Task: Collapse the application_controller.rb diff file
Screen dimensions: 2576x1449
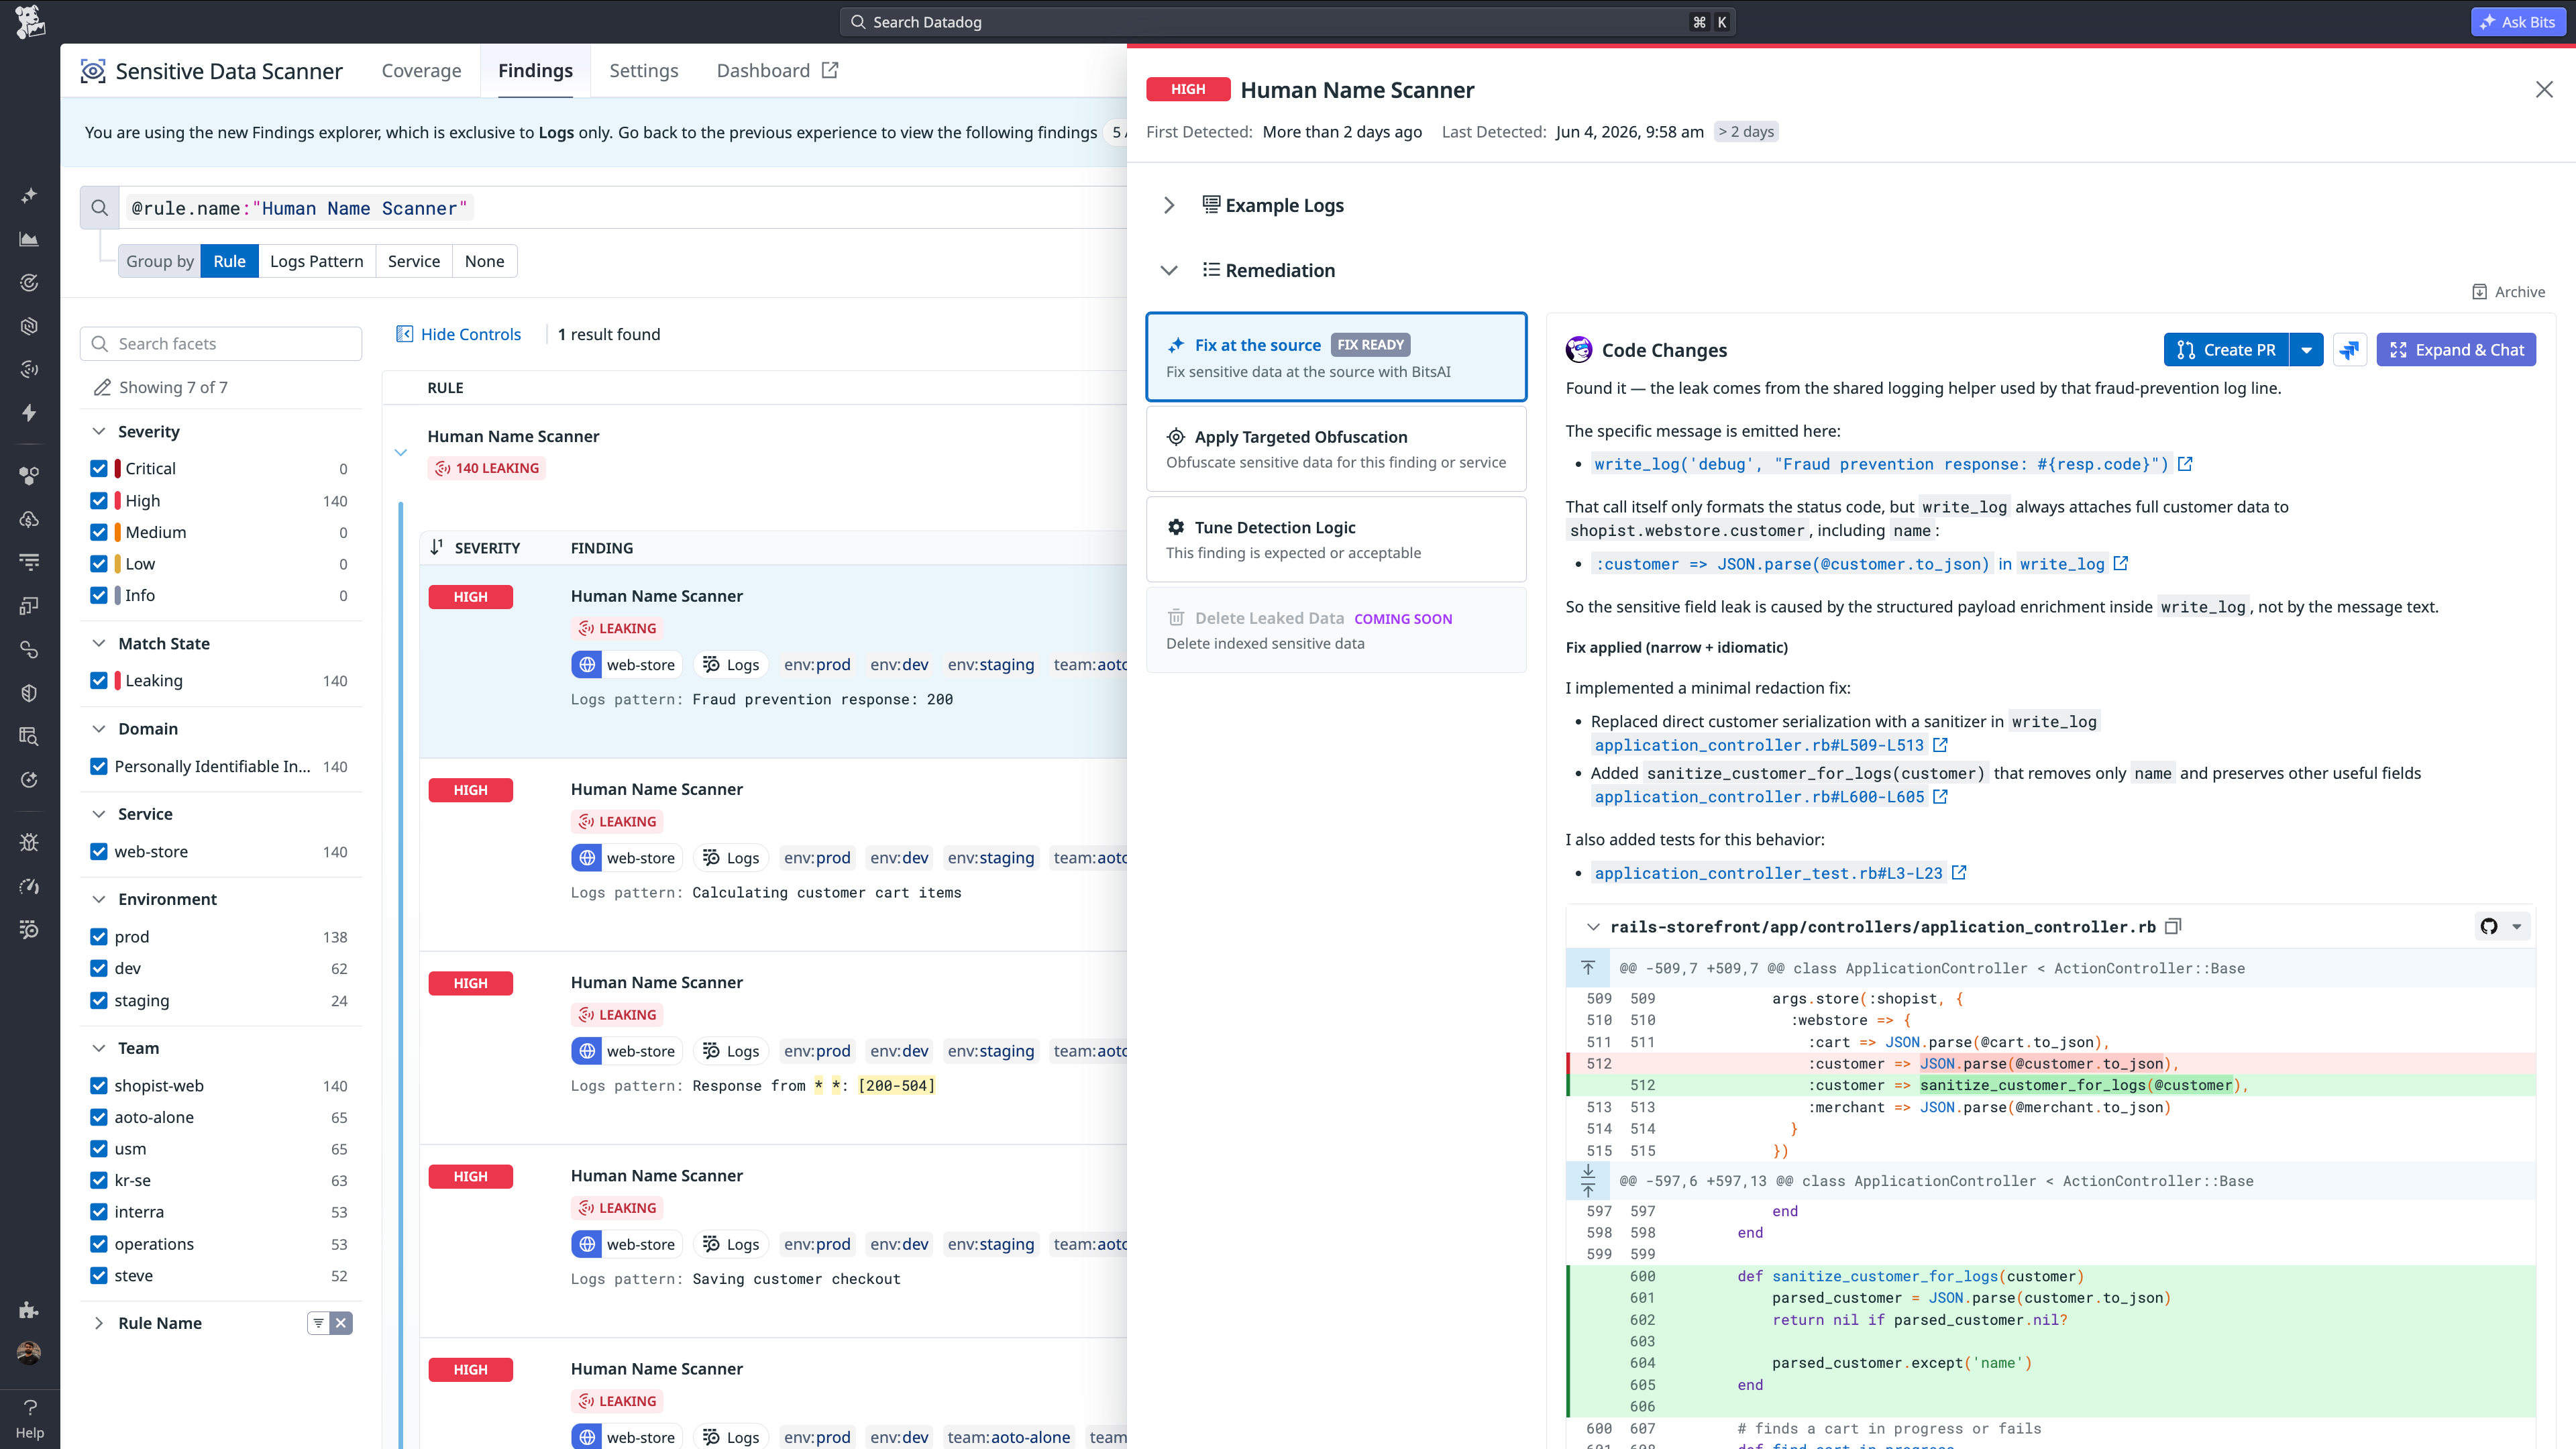Action: pyautogui.click(x=1593, y=927)
